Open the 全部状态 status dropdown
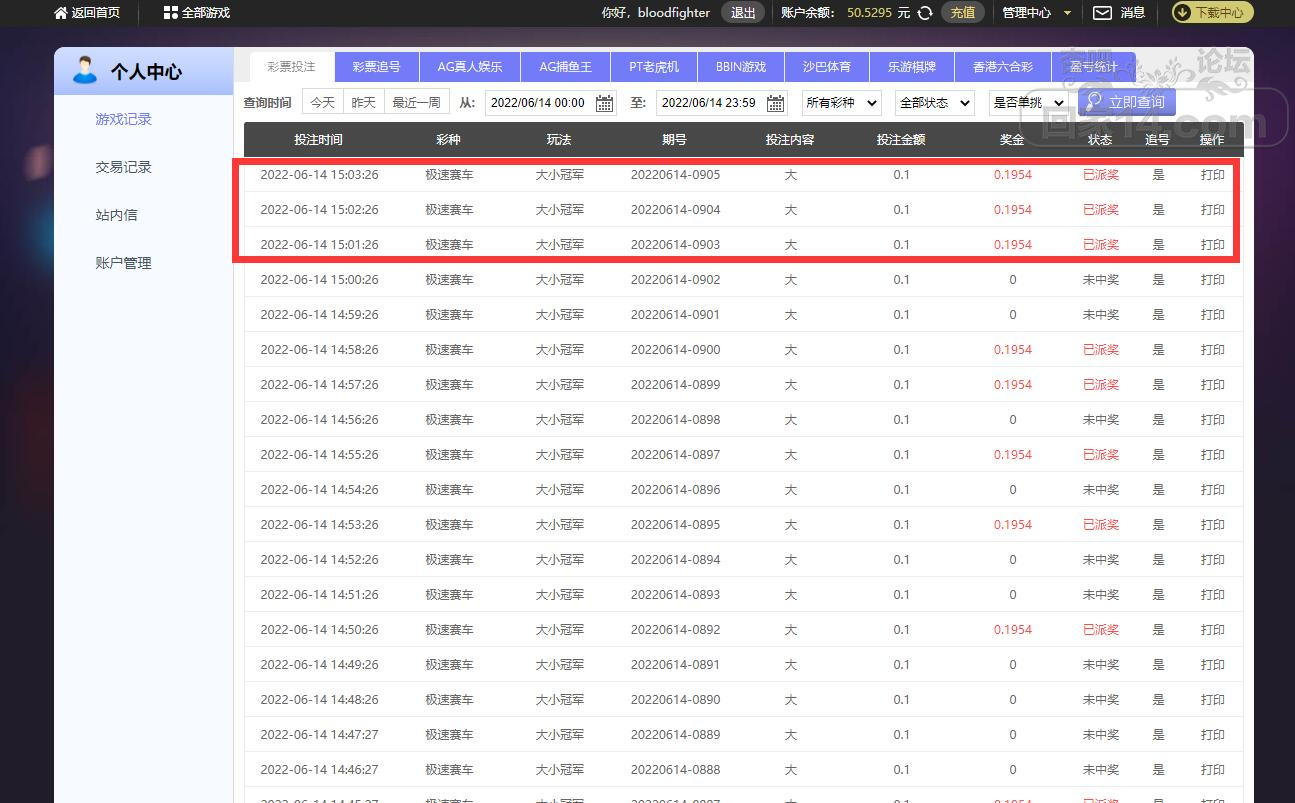This screenshot has width=1295, height=803. [935, 103]
